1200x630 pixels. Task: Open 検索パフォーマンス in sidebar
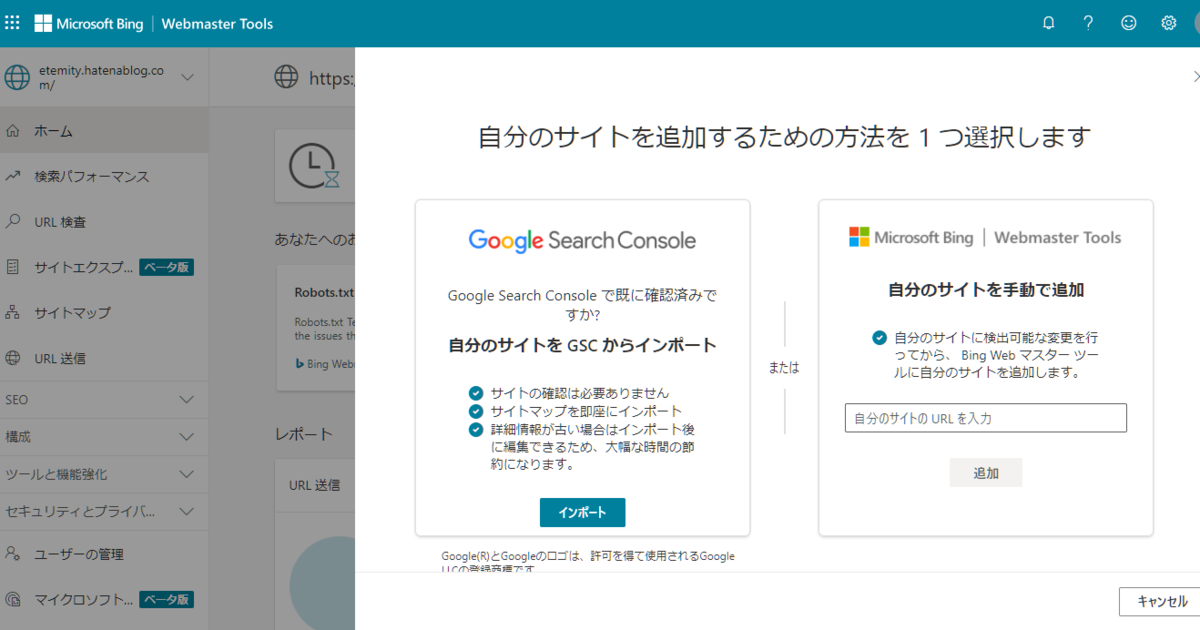pos(104,176)
